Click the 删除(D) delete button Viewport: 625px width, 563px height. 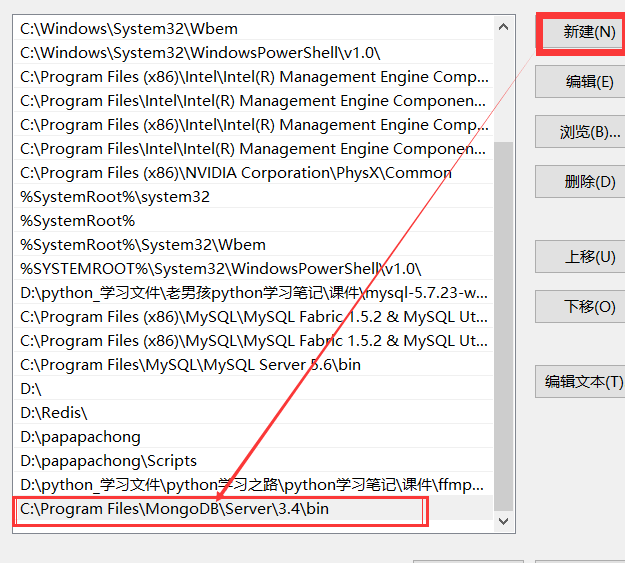click(x=580, y=181)
